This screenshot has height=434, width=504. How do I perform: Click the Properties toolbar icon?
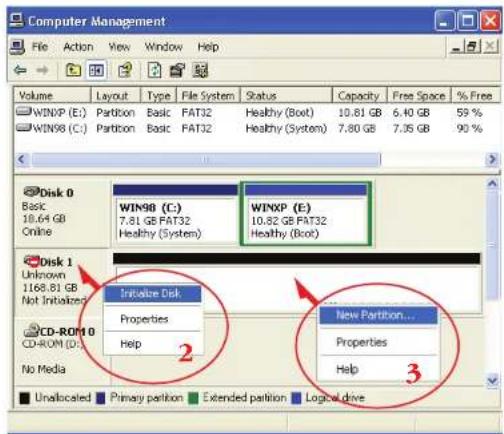[x=125, y=70]
